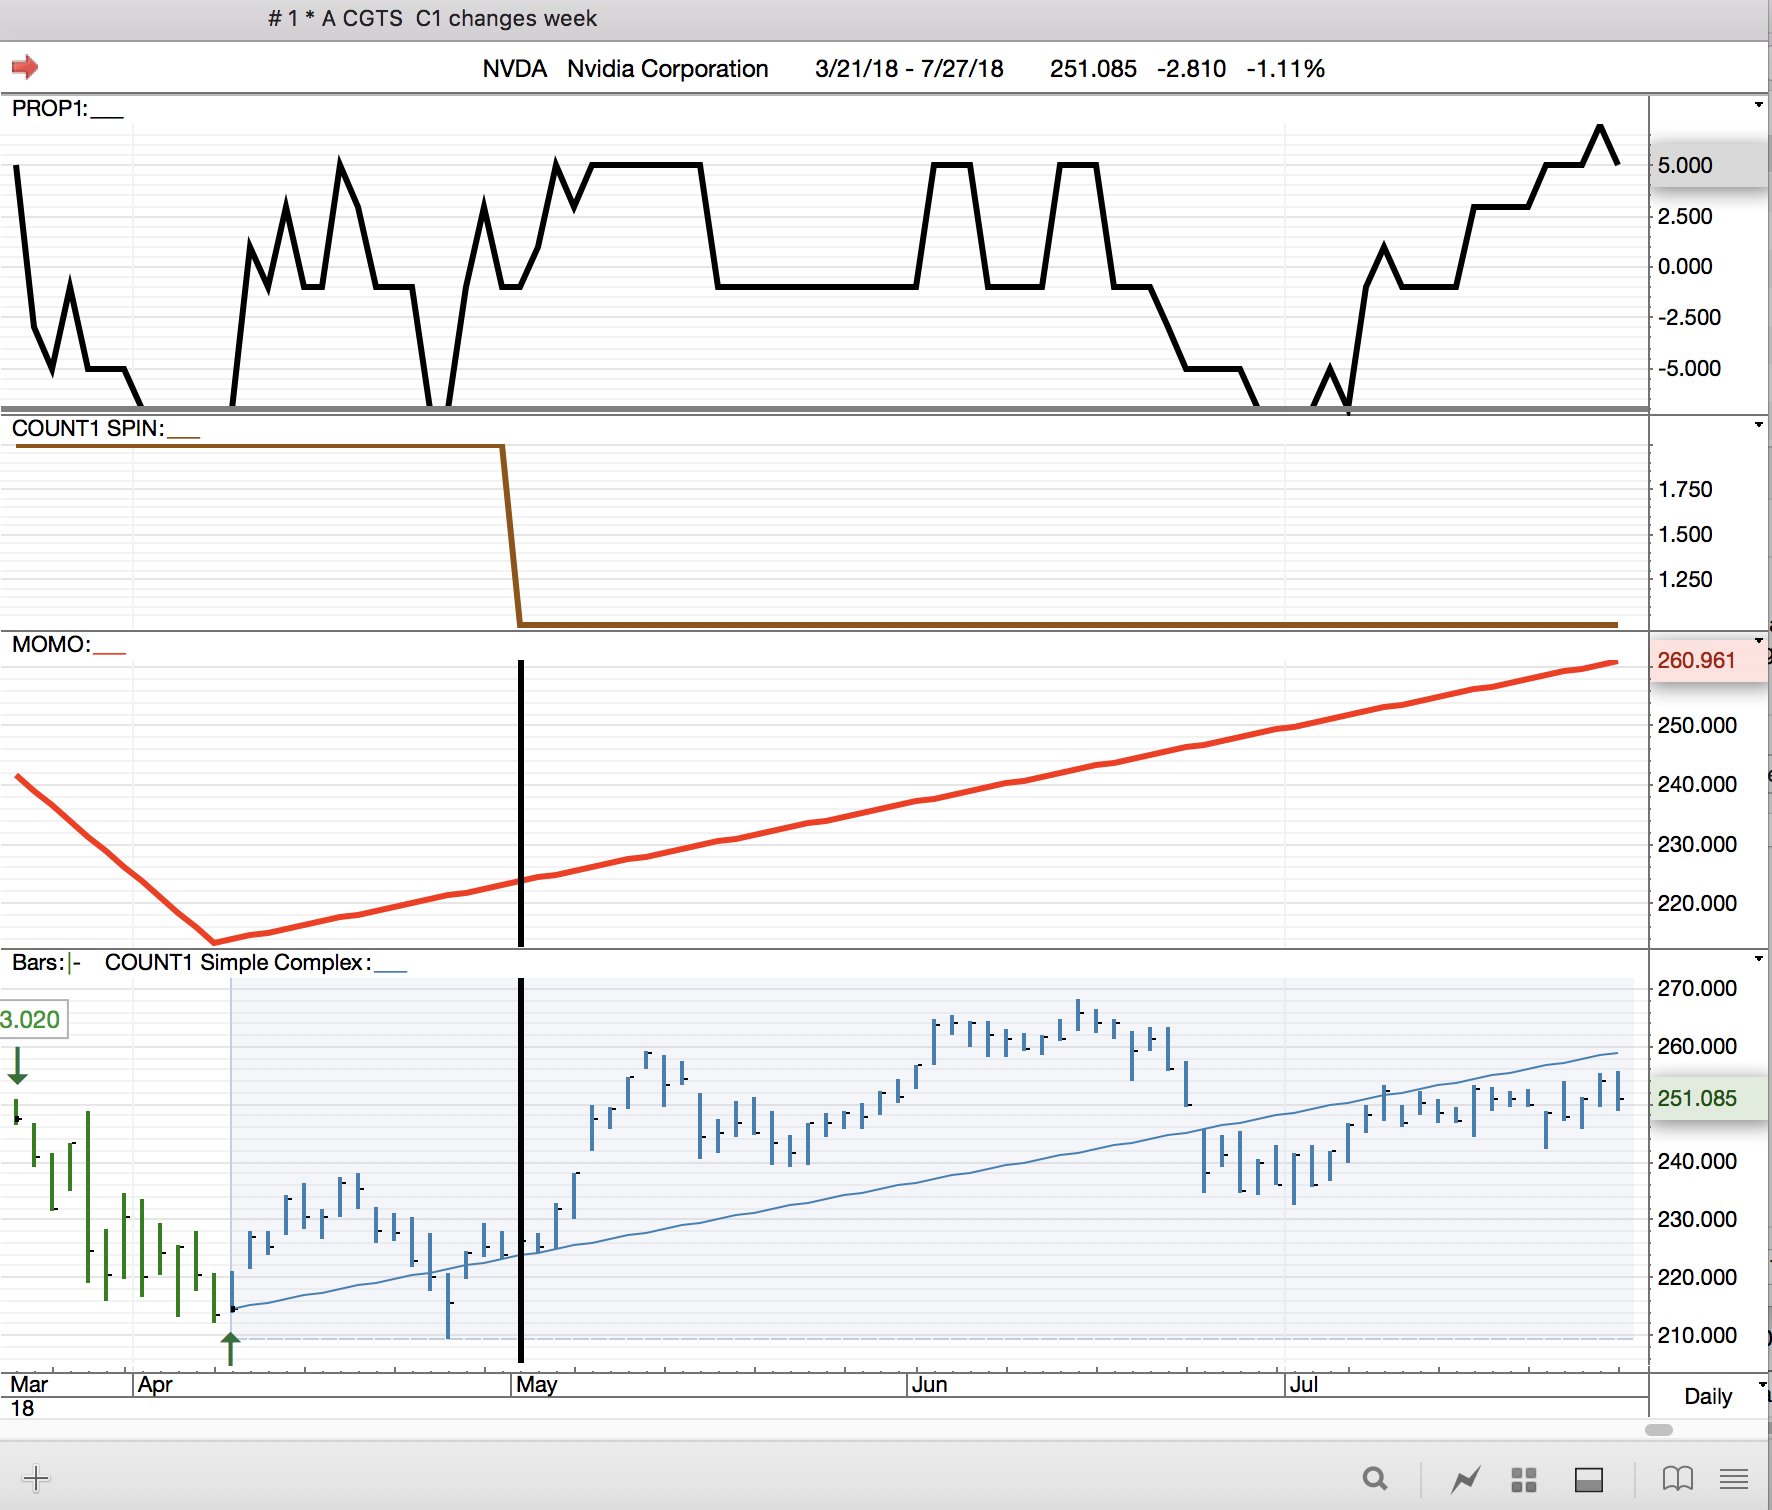Click the PROP1 indicator legend label

click(x=50, y=108)
